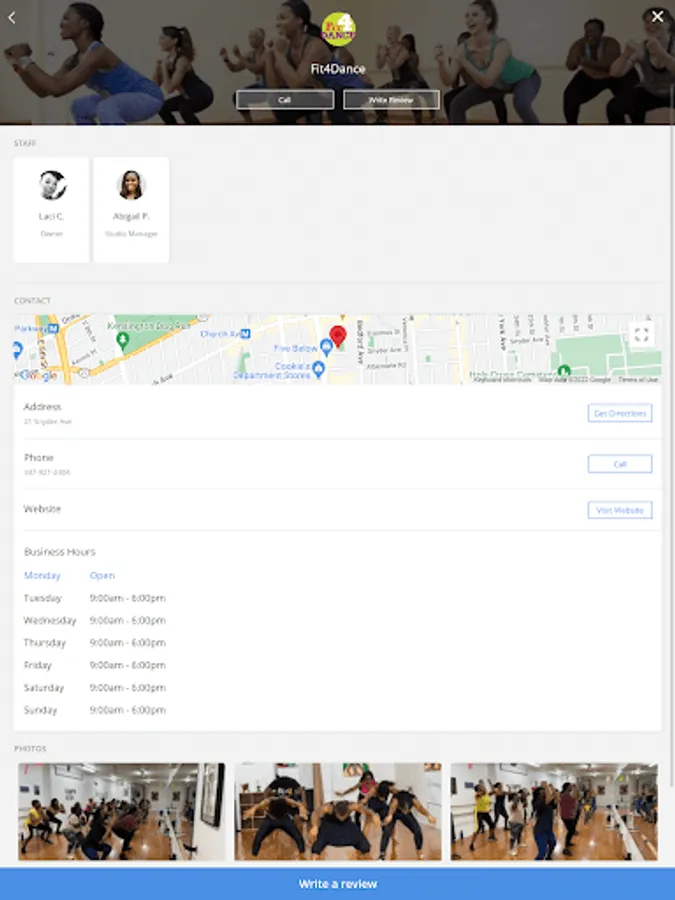Open the Google logo on the map

[x=38, y=375]
